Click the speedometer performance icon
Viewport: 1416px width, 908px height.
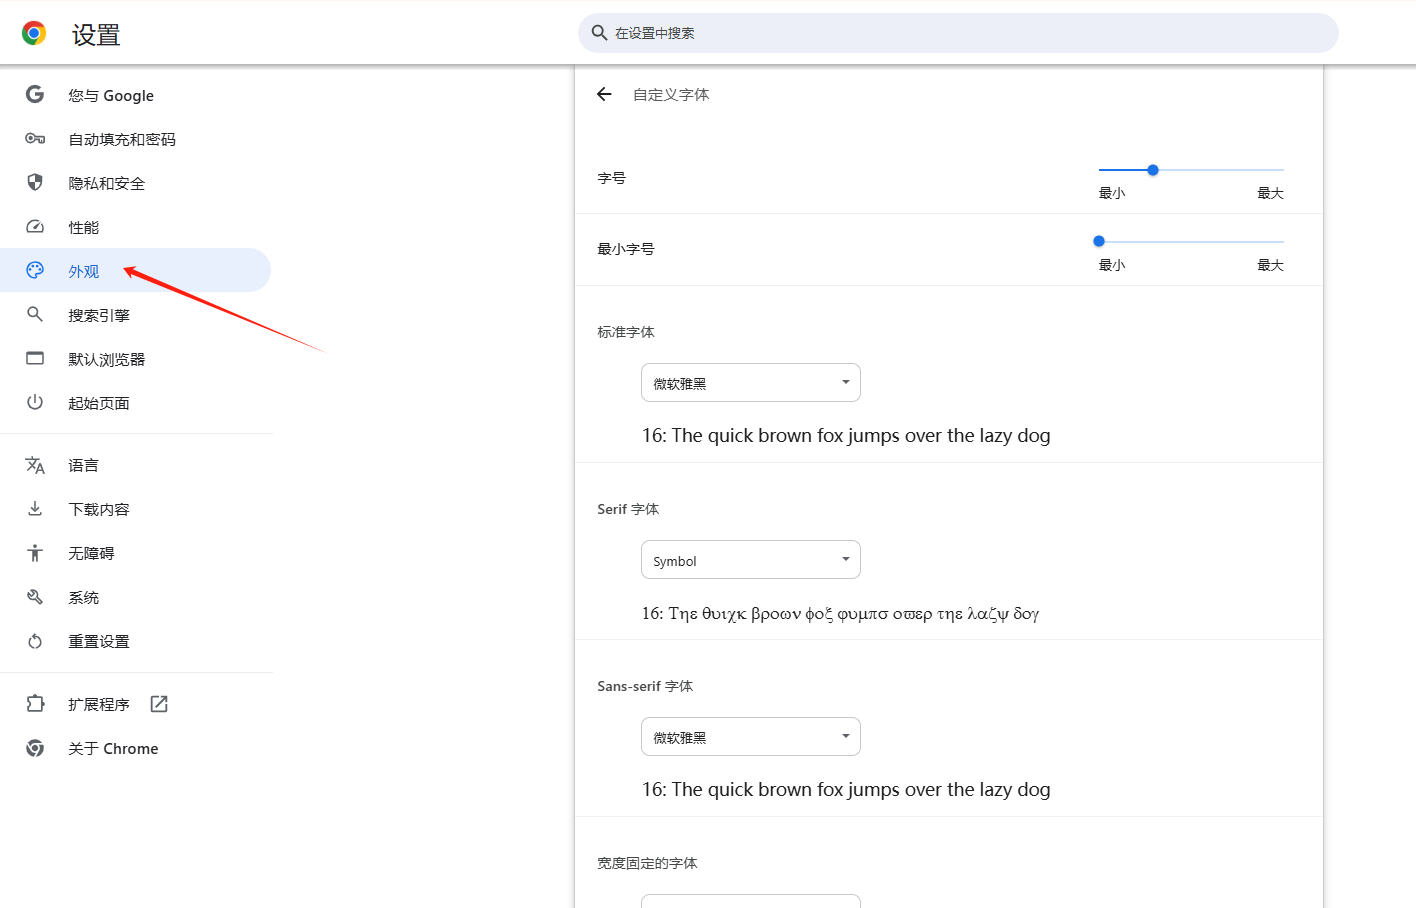35,226
